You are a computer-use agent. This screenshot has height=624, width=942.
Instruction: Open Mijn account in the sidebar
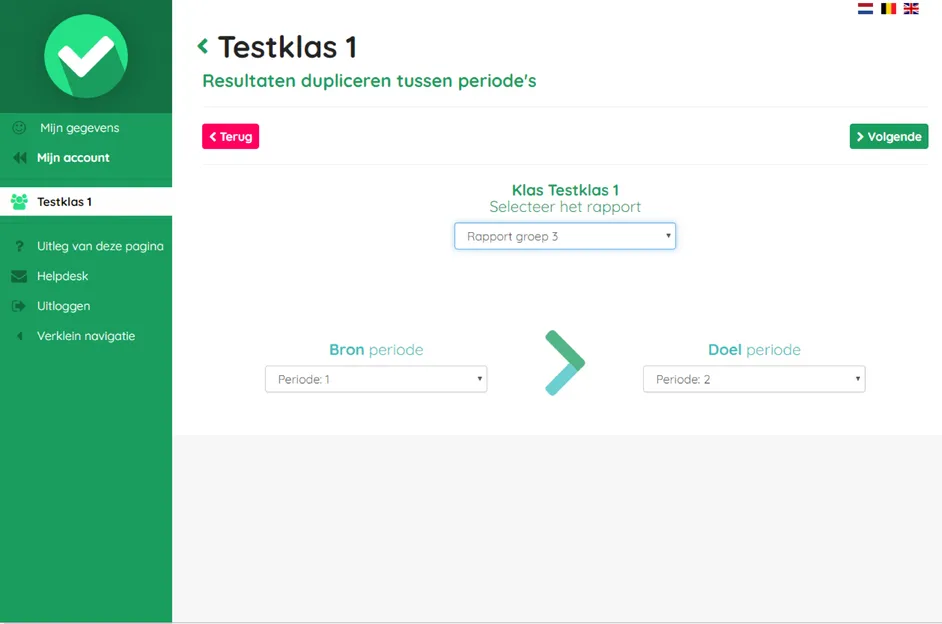tap(73, 158)
